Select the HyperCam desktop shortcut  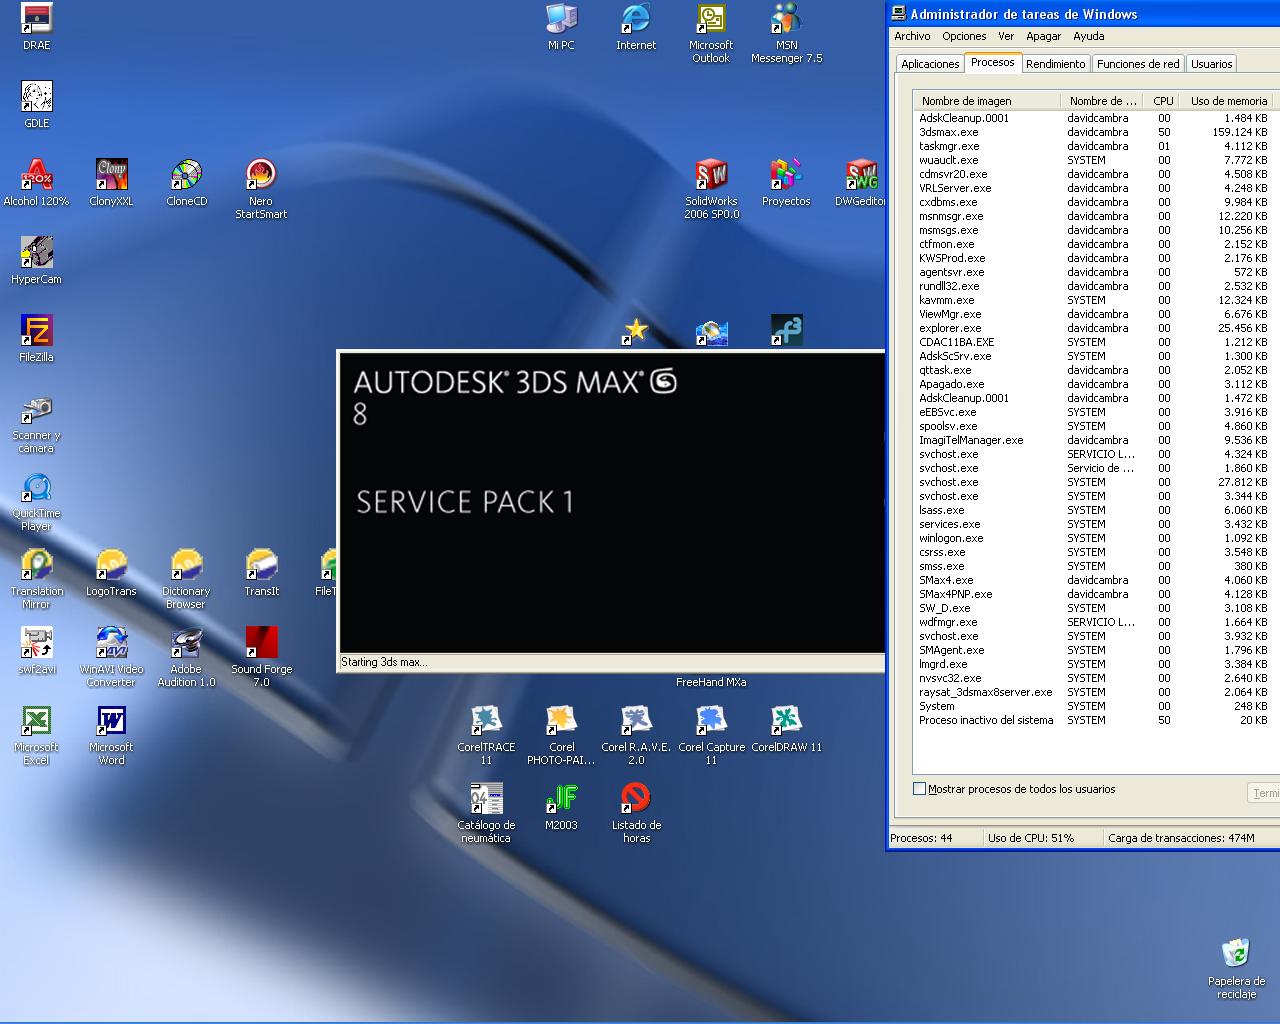point(37,261)
